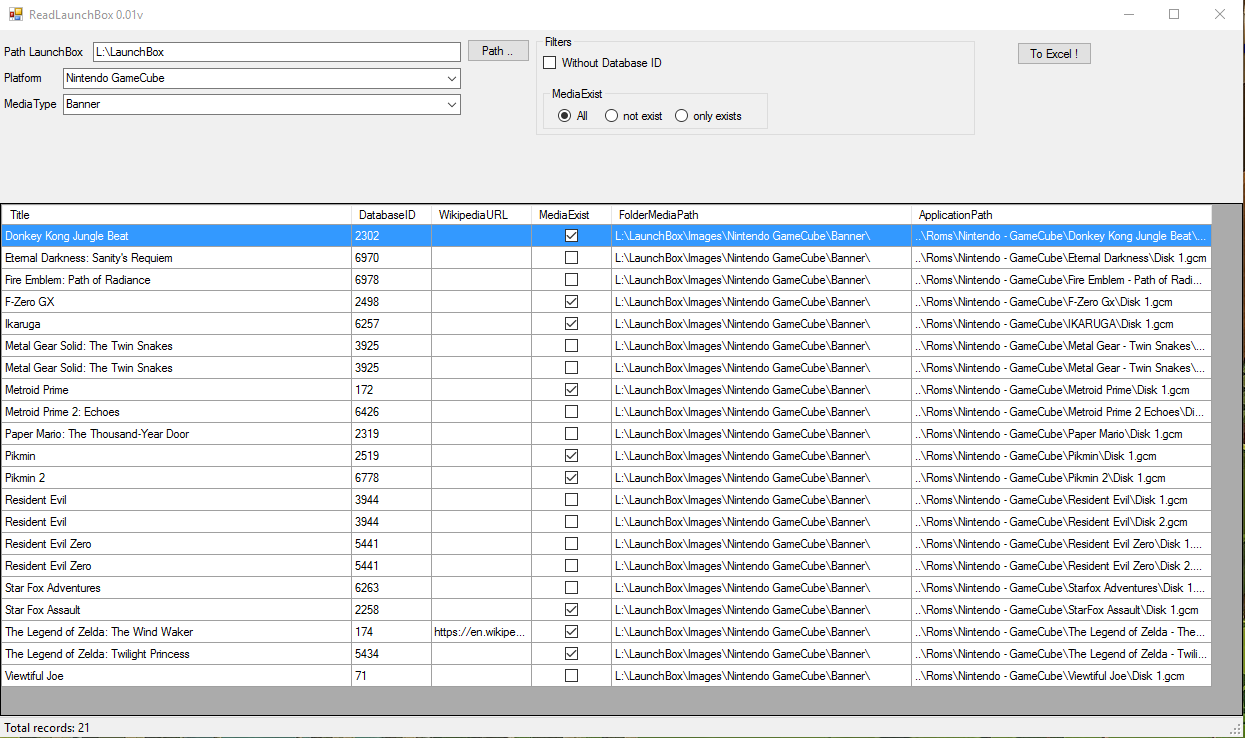
Task: Click the ApplicationPath column header
Action: tap(1062, 215)
